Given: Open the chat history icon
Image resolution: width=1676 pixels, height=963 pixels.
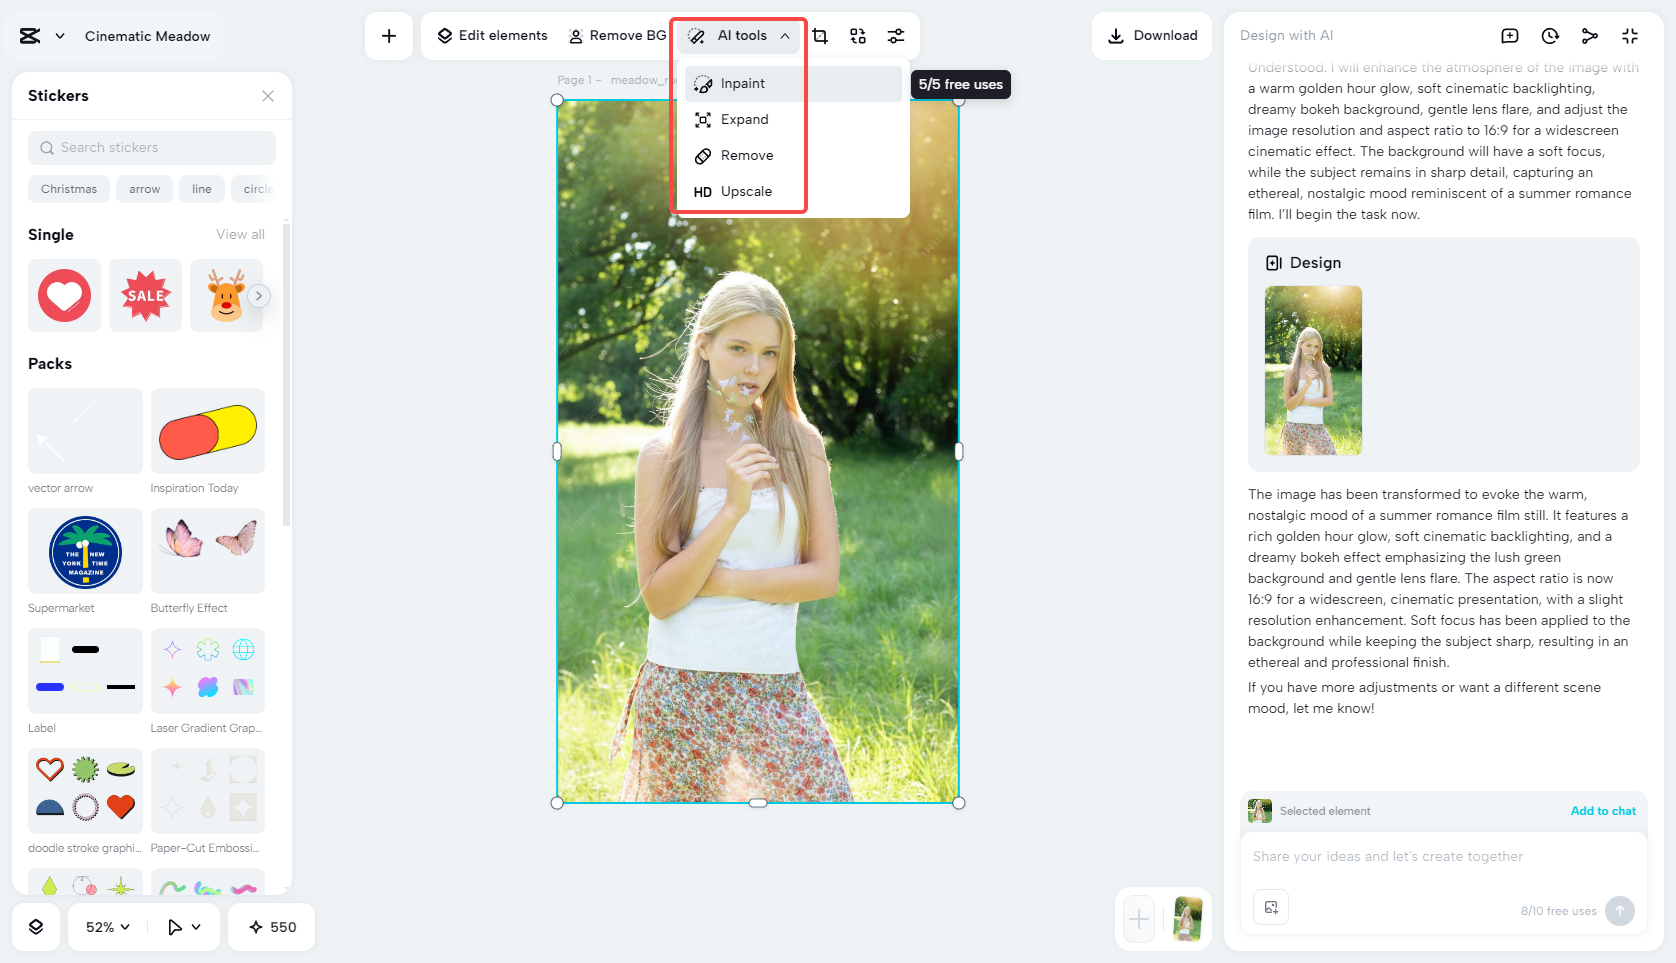Looking at the screenshot, I should [1549, 35].
